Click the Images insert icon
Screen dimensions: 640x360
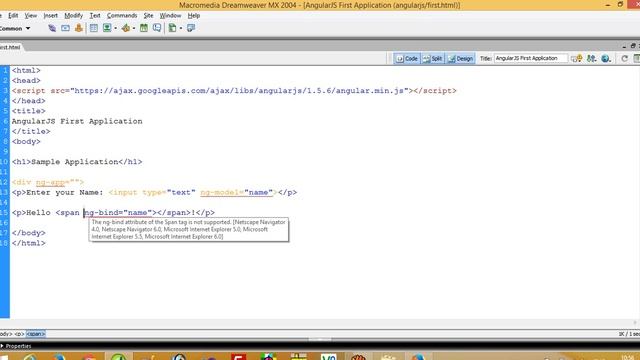coord(107,28)
